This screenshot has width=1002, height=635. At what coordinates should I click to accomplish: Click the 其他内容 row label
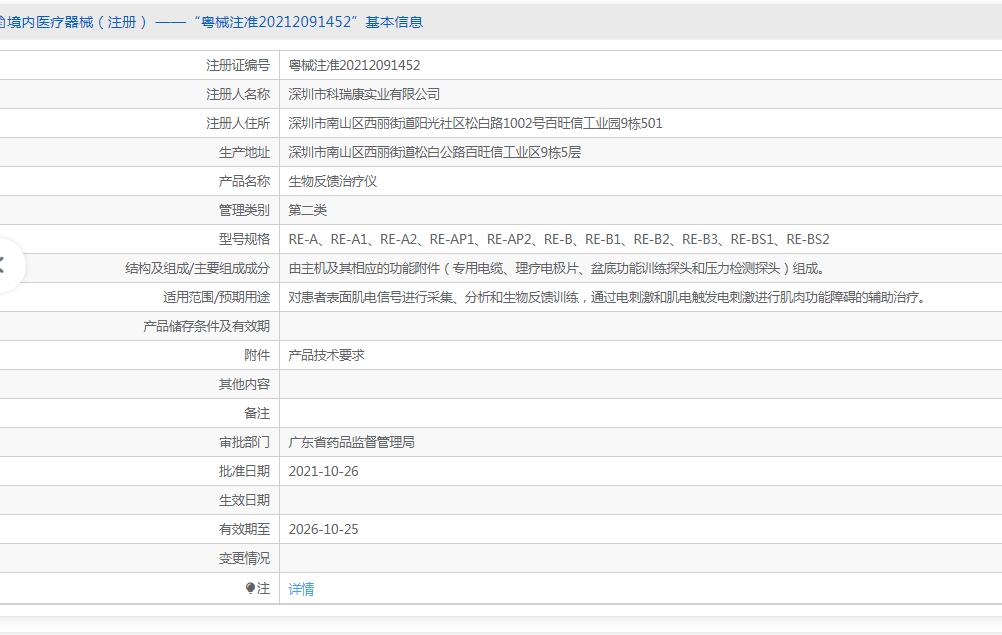click(244, 385)
